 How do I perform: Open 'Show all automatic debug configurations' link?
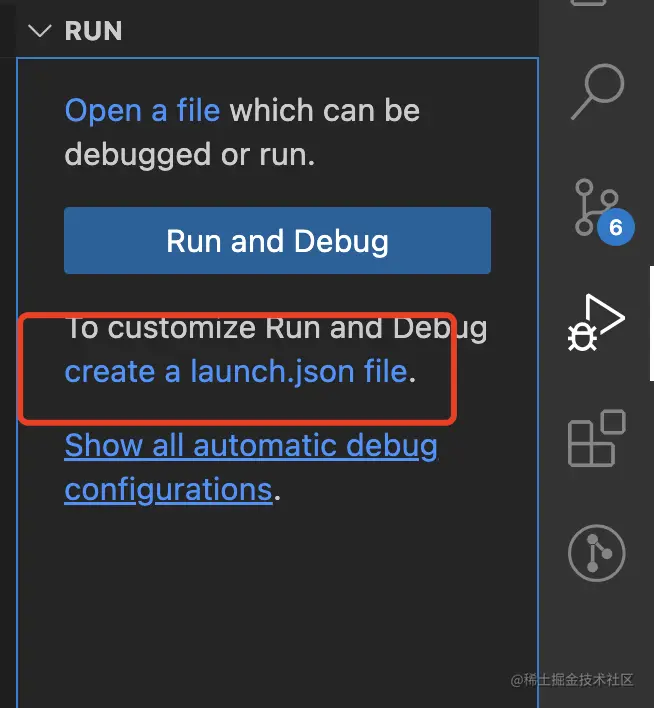coord(251,468)
